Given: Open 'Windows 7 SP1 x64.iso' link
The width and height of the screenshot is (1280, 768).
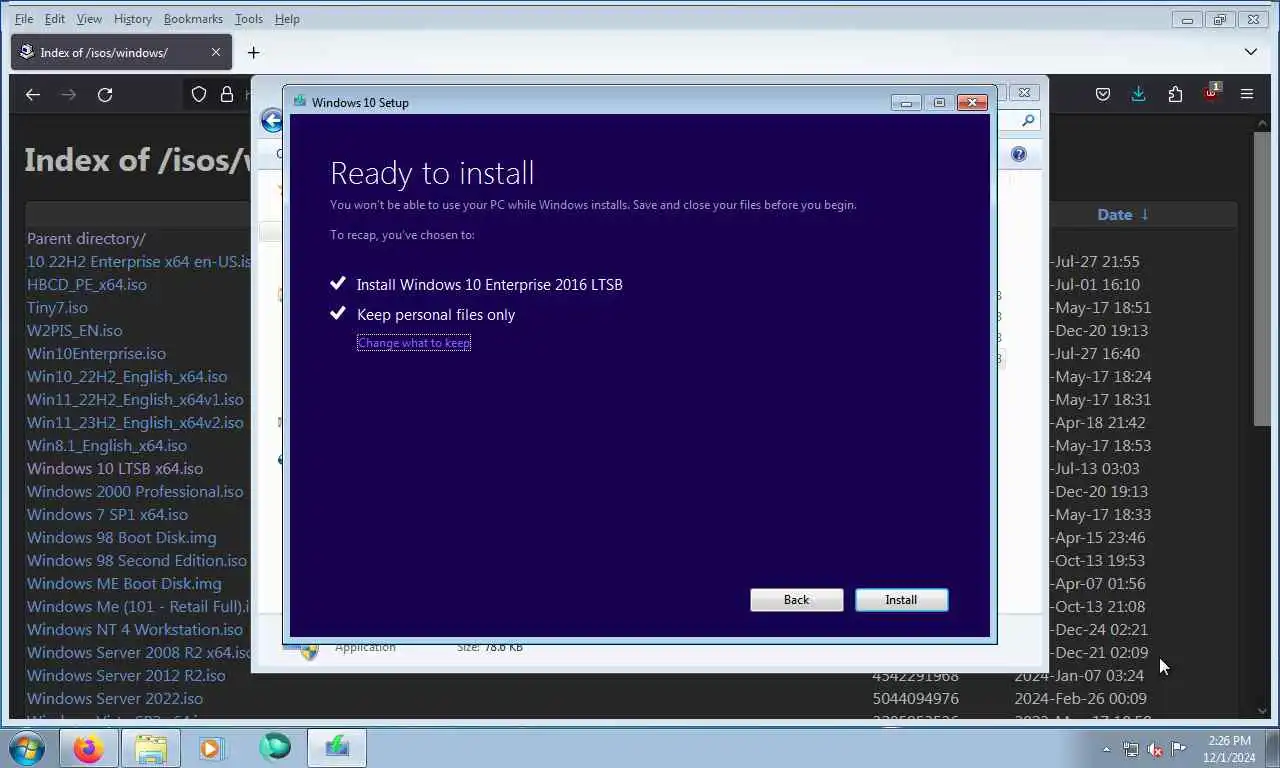Looking at the screenshot, I should click(107, 514).
